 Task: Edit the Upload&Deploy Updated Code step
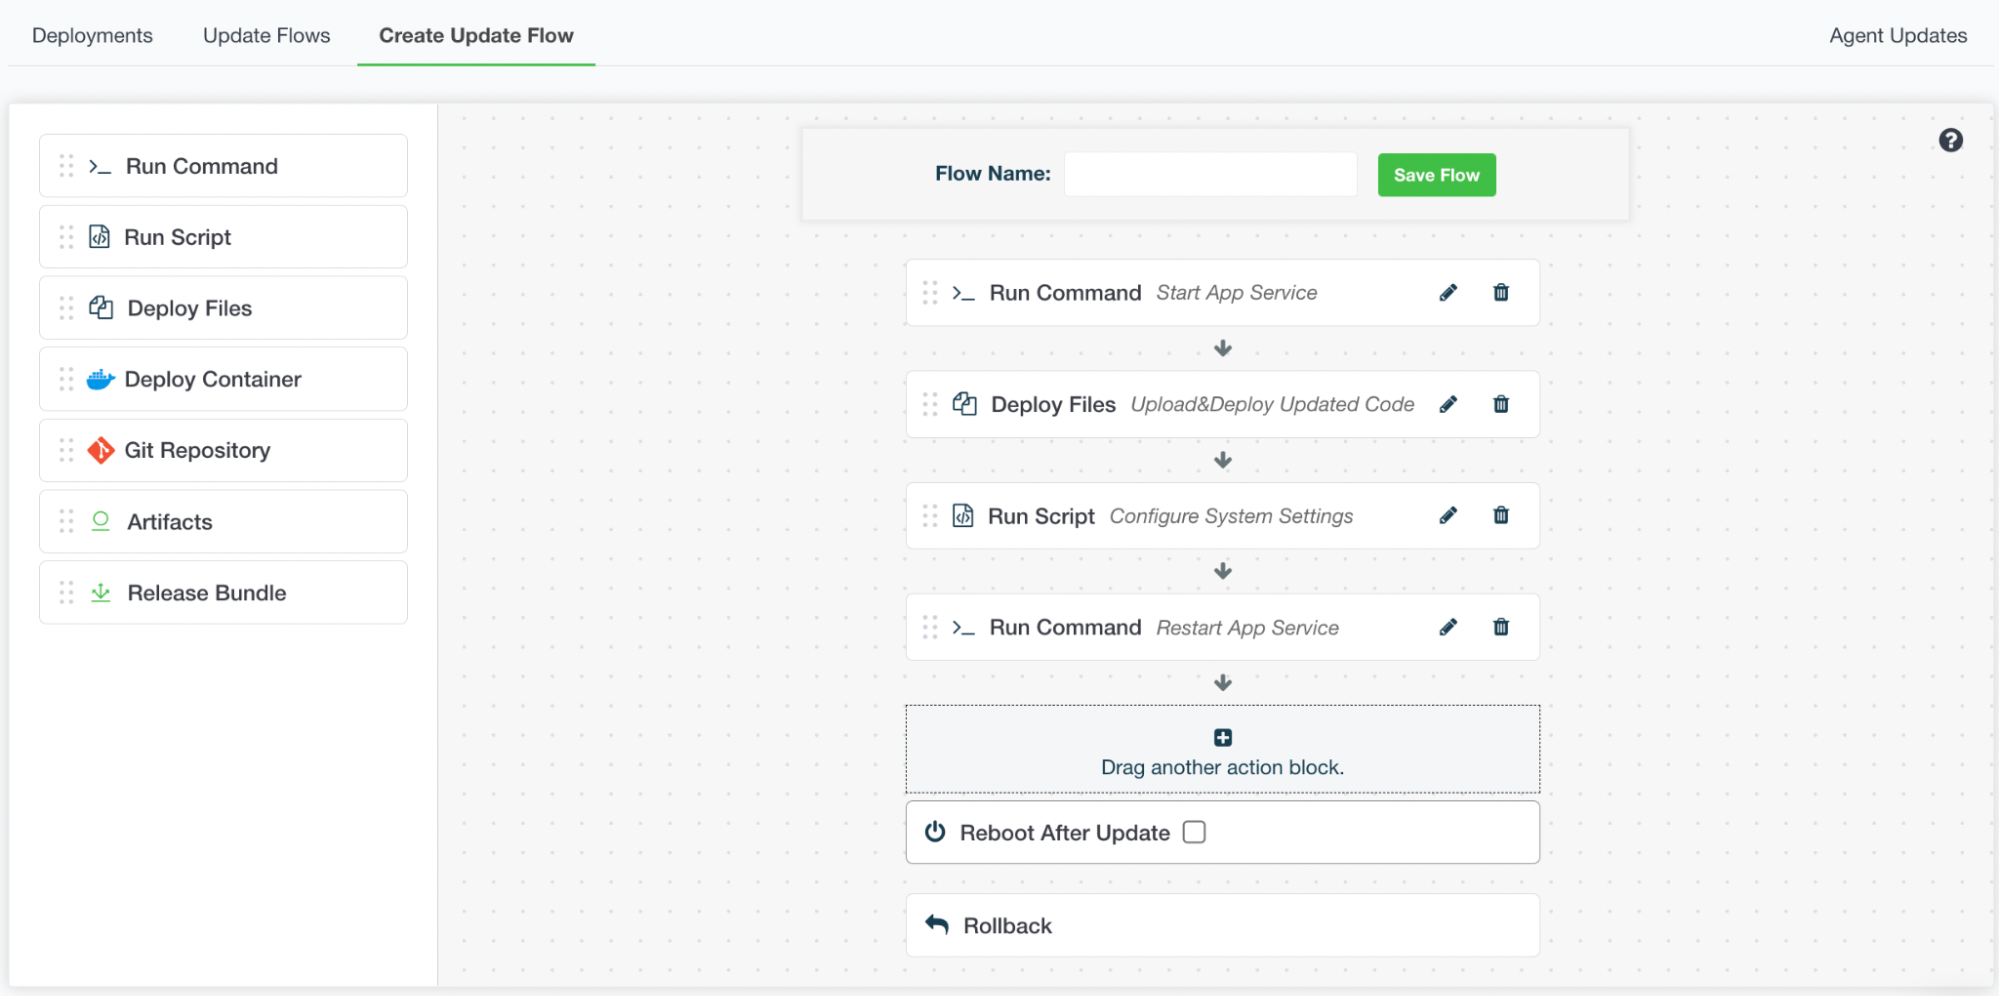pos(1447,405)
